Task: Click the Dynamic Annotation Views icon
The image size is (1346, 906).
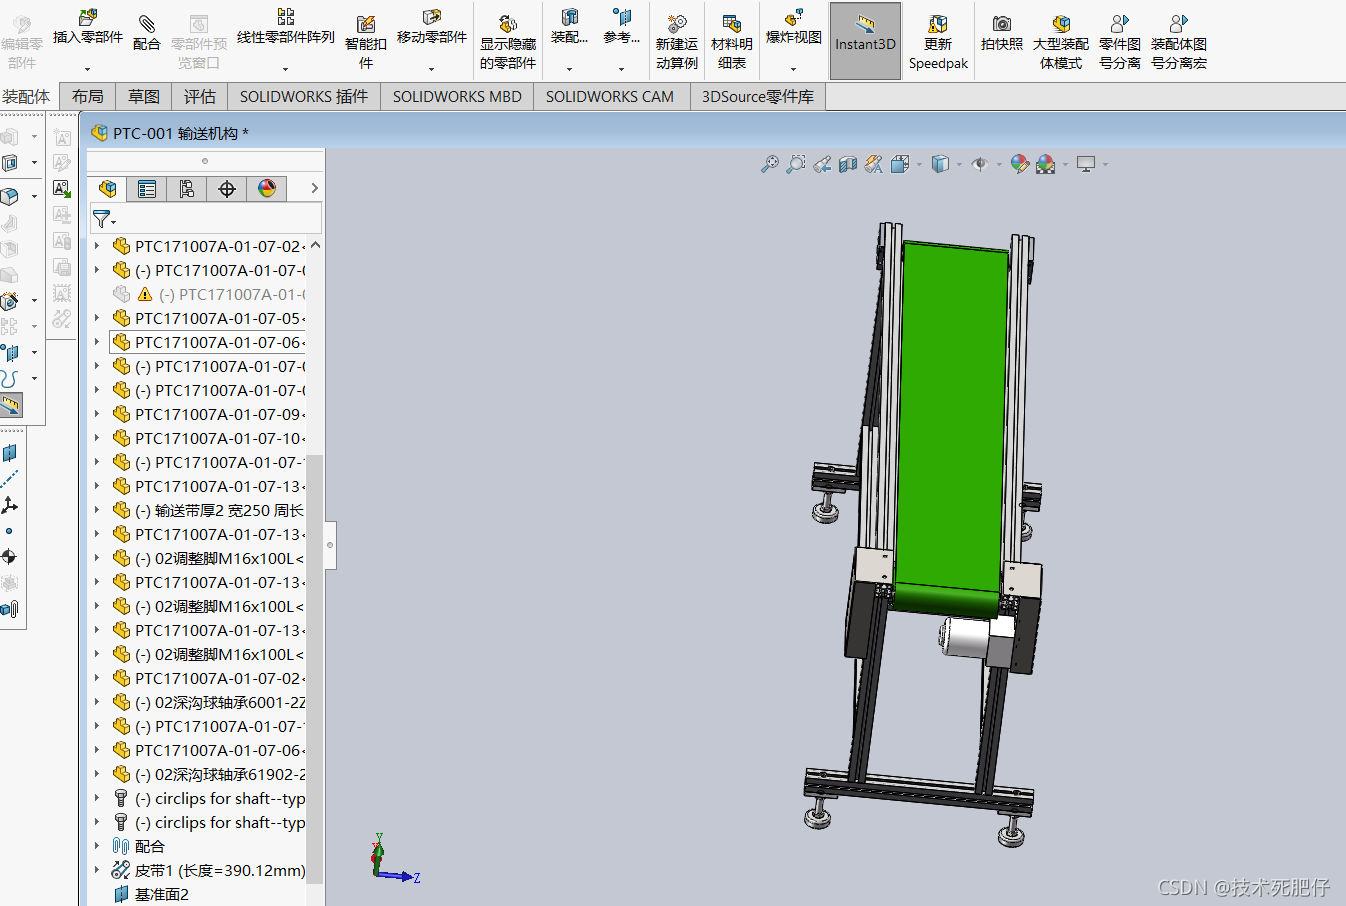Action: click(x=874, y=164)
